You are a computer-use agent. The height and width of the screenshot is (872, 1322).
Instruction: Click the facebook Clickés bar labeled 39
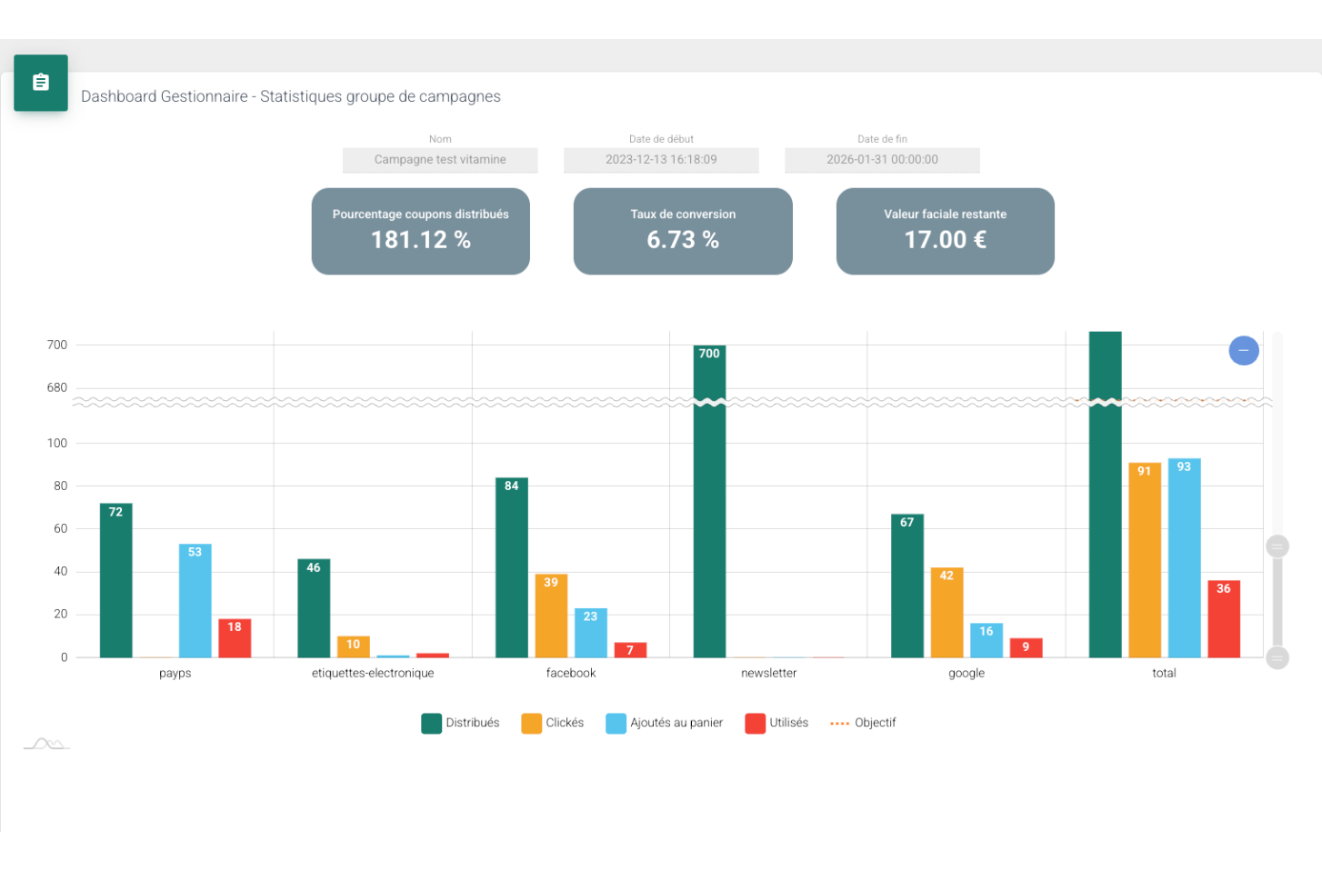(x=551, y=615)
